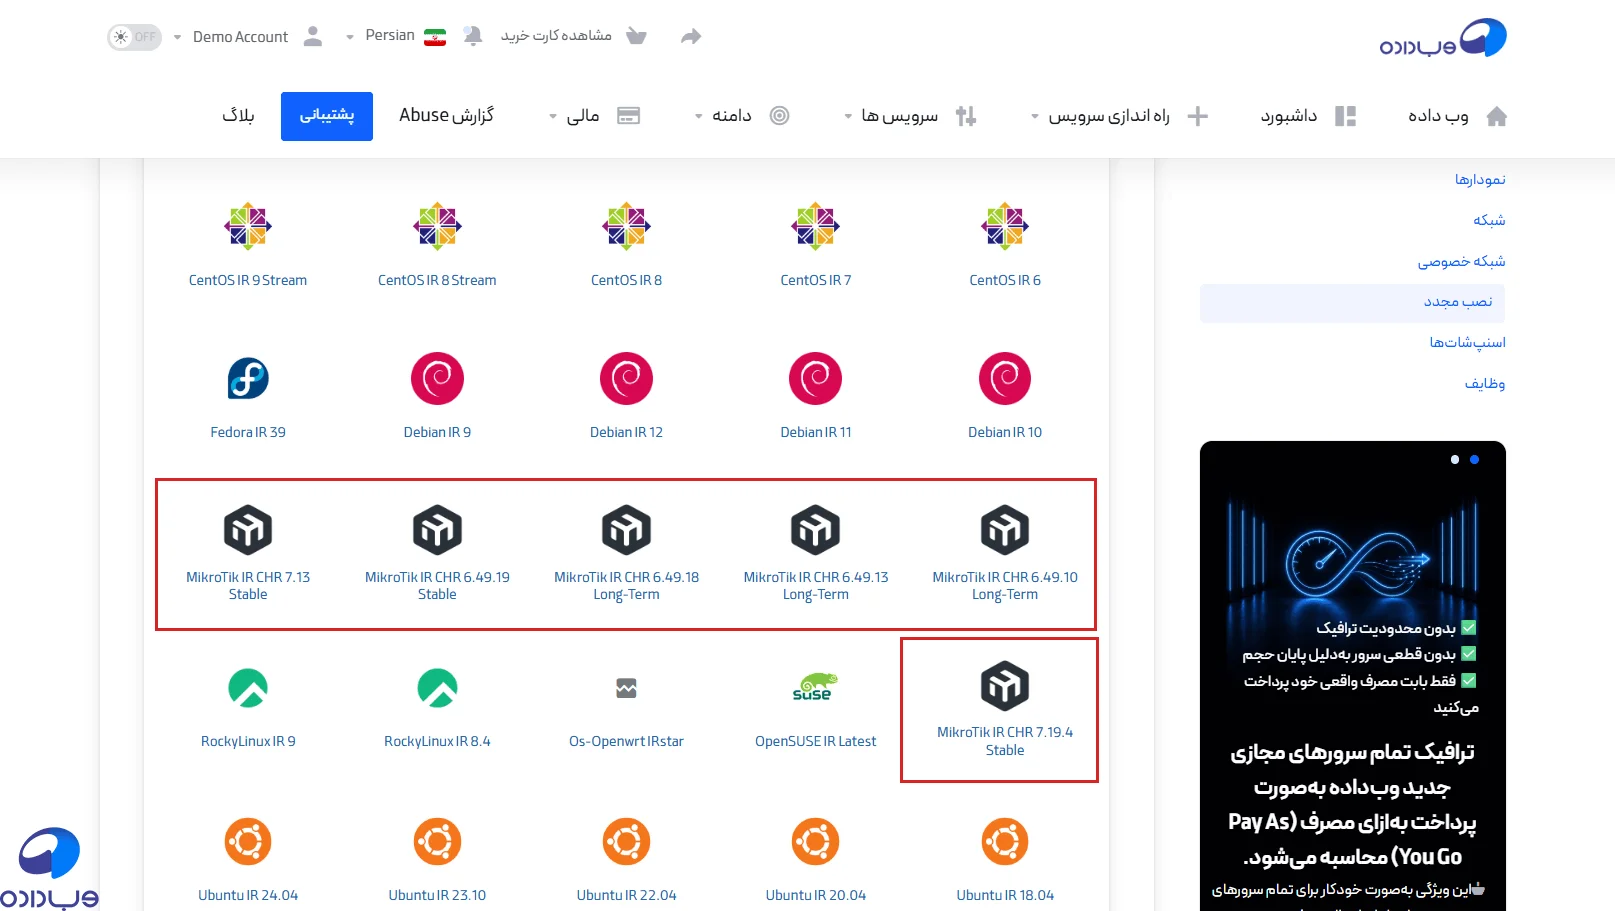Select the Fedora IR 39 icon
Image resolution: width=1615 pixels, height=911 pixels.
coord(248,379)
